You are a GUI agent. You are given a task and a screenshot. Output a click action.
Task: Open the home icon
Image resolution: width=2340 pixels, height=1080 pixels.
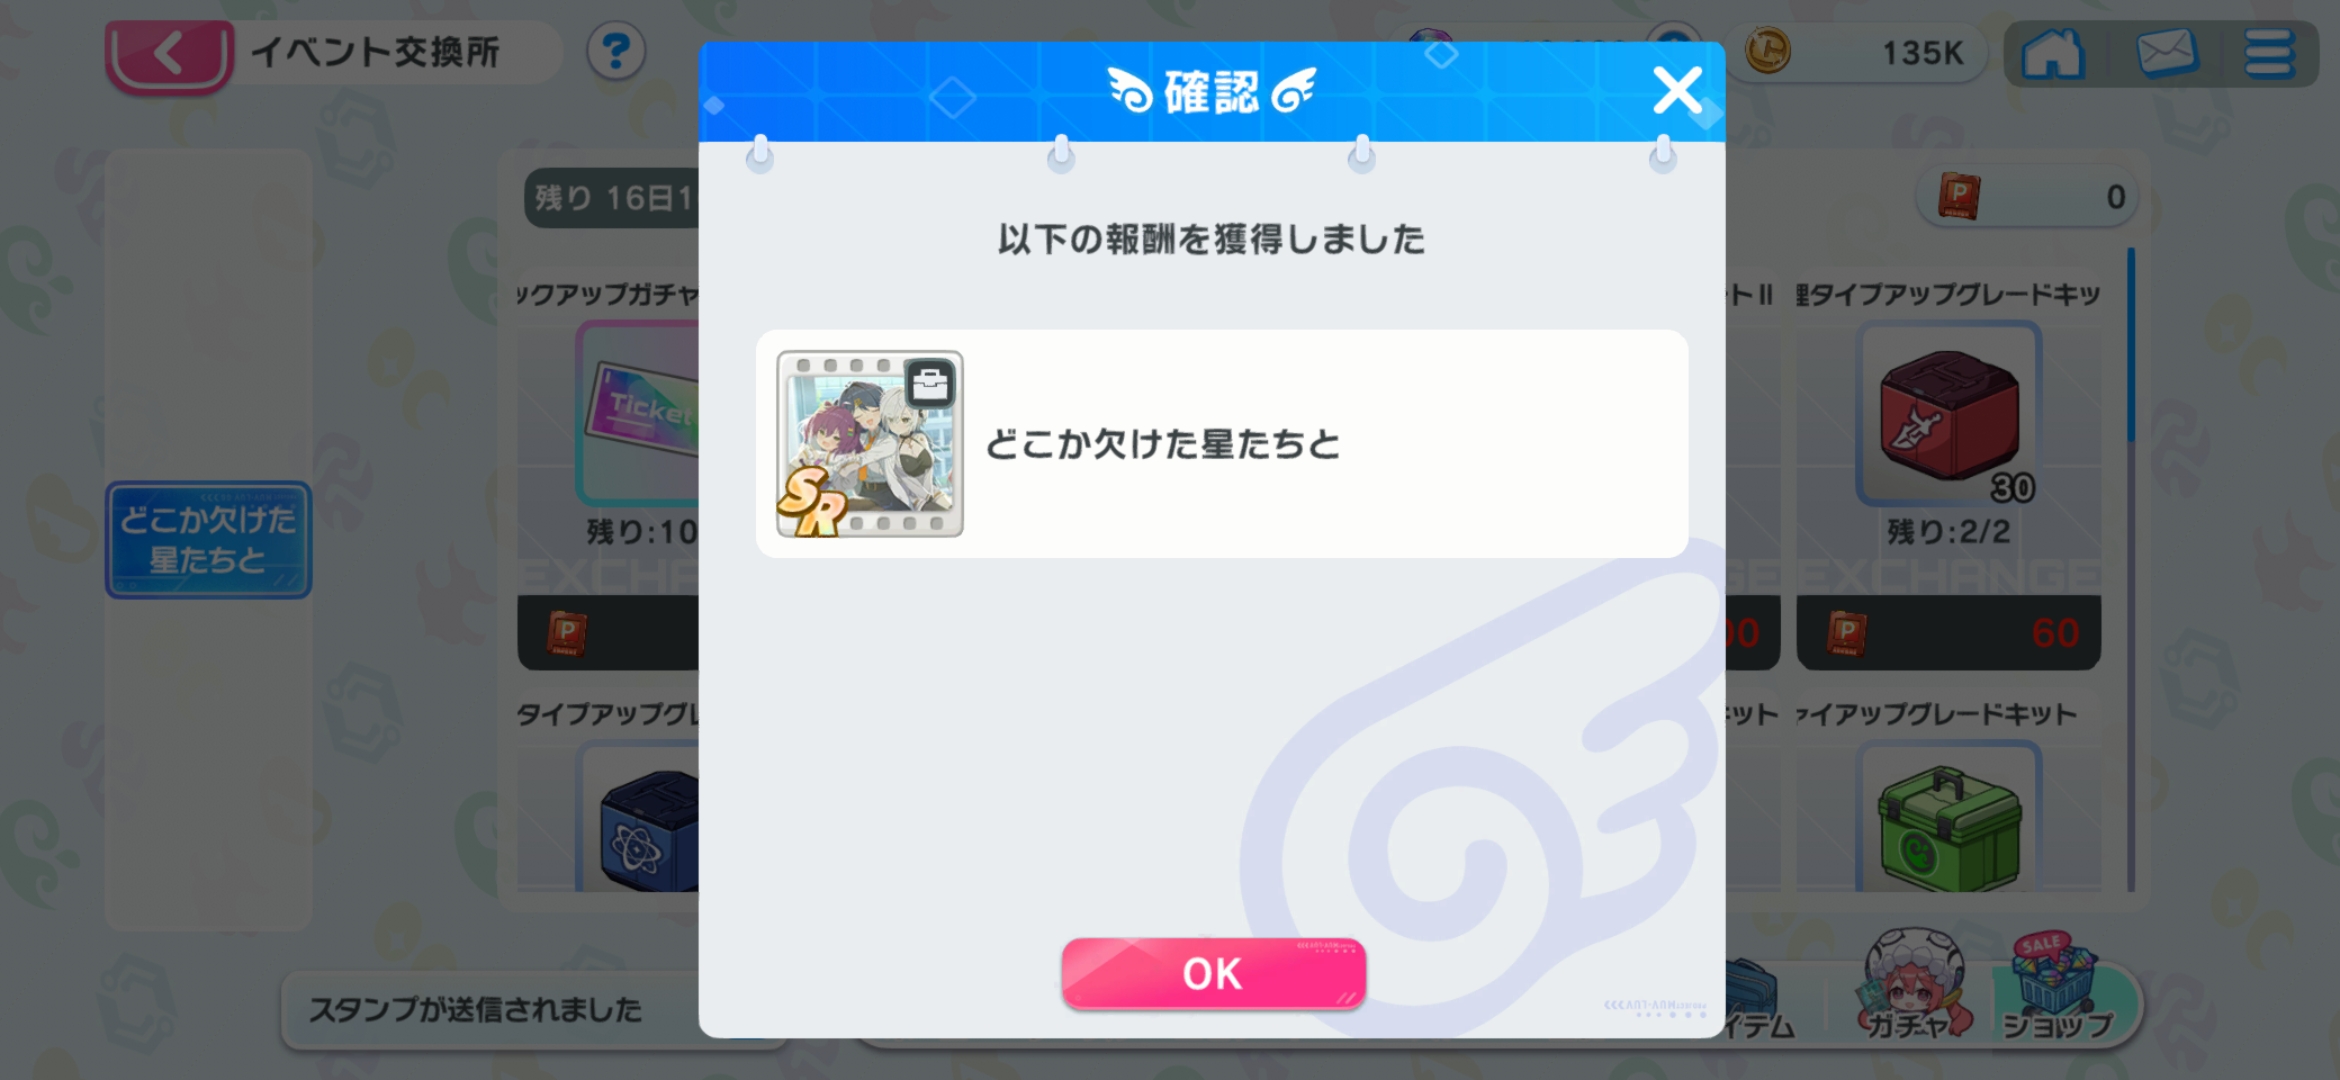2053,53
